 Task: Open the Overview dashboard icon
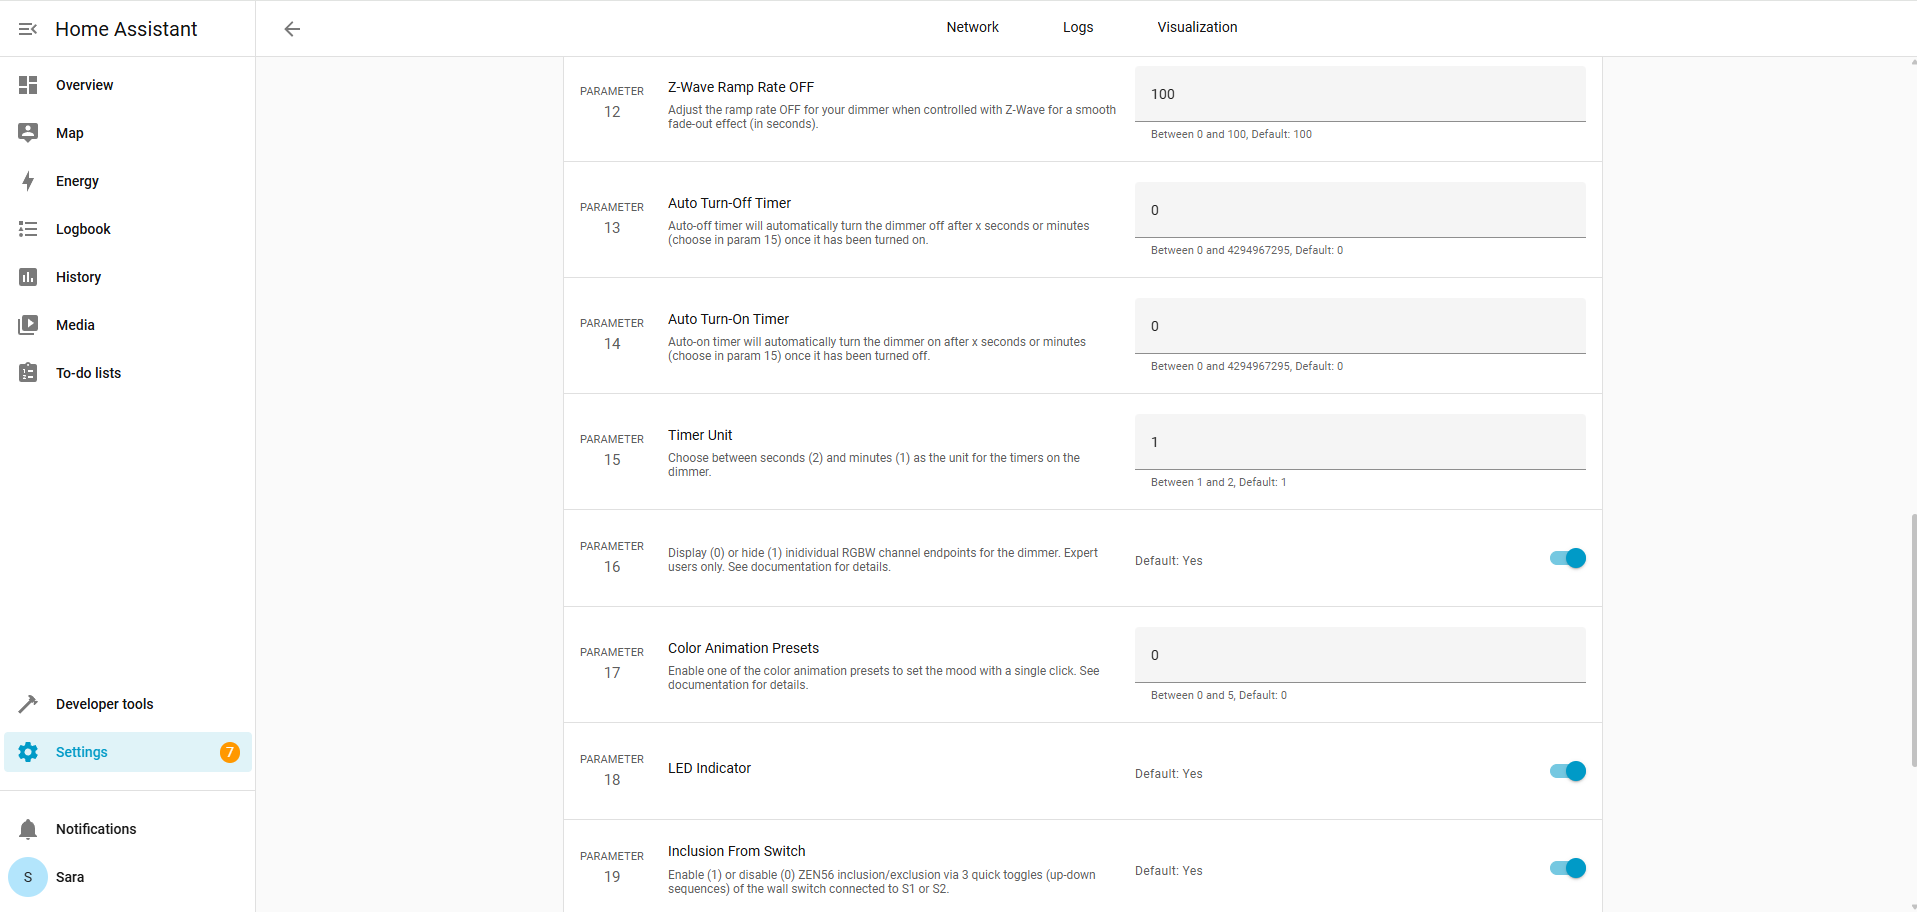click(x=28, y=85)
